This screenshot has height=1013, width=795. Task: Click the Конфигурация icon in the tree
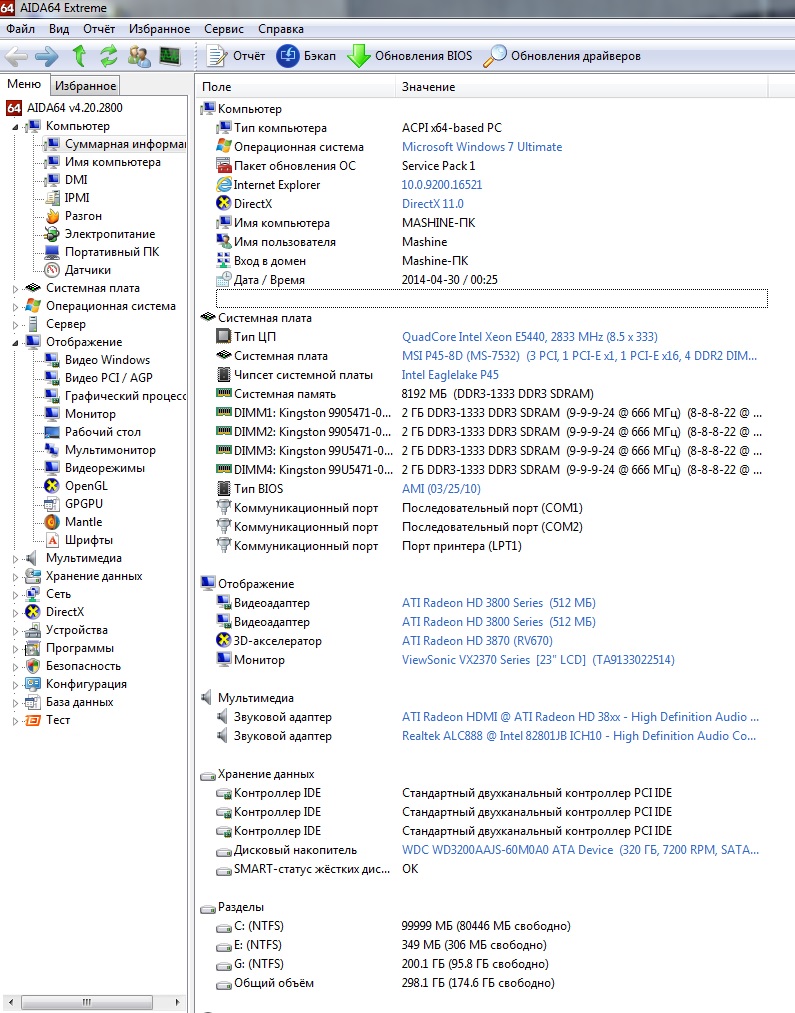(x=33, y=684)
